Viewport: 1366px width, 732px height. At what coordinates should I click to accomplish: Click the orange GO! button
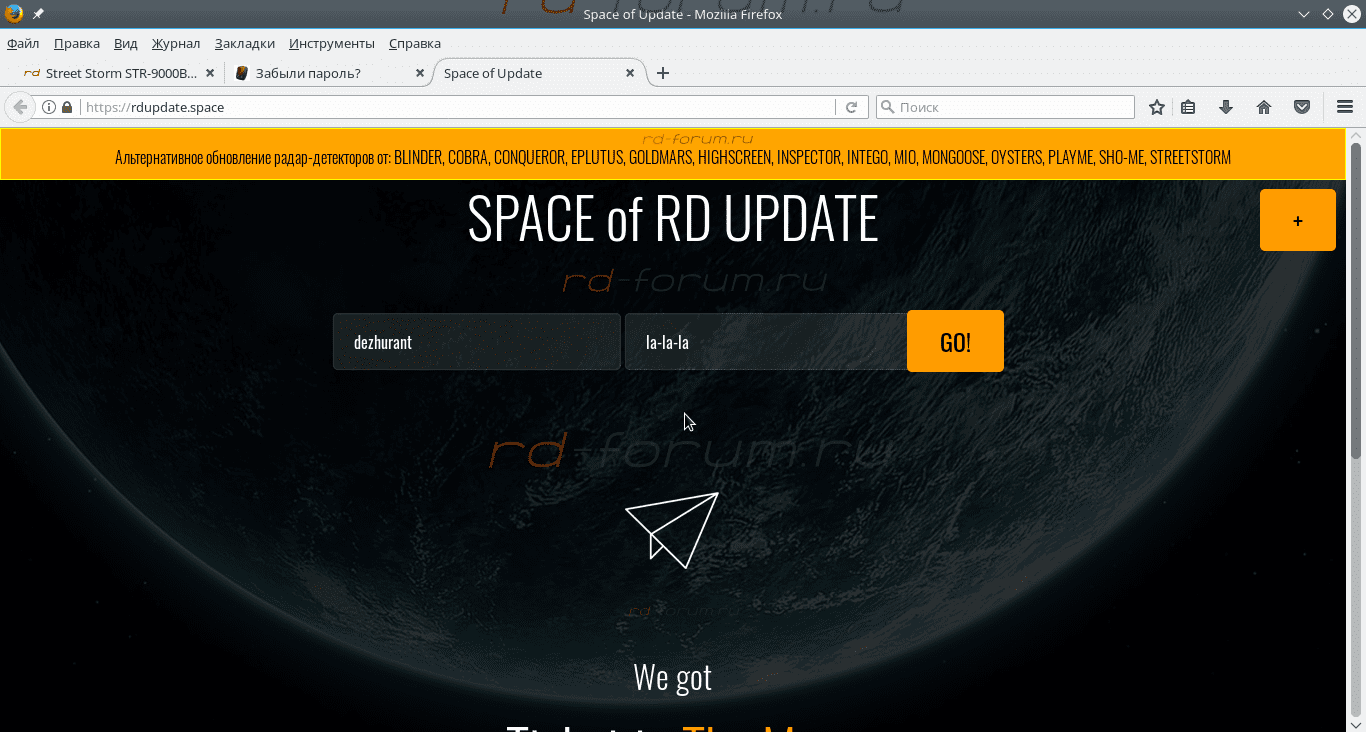coord(955,342)
